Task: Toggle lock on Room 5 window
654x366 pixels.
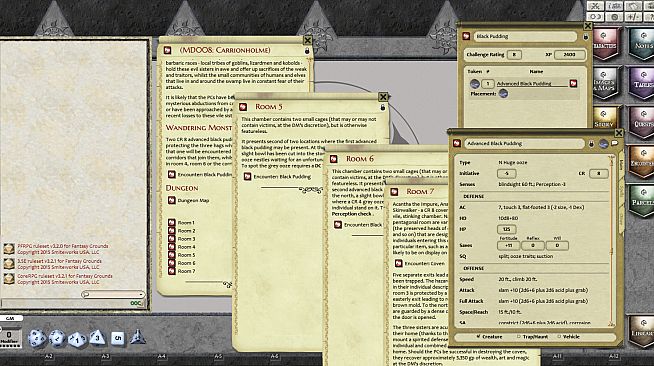Action: coord(382,107)
